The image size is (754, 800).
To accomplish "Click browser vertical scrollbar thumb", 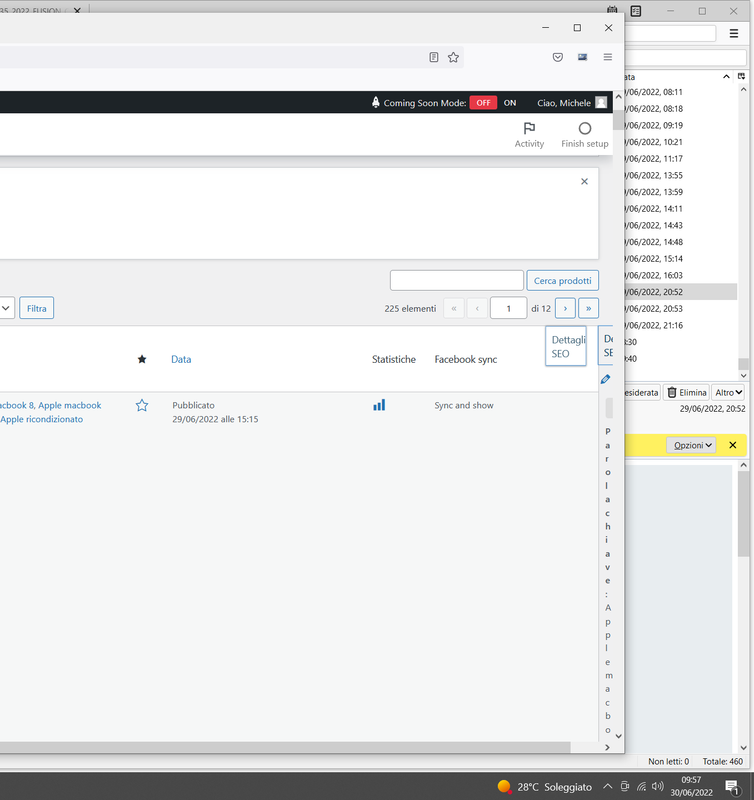I will [618, 120].
